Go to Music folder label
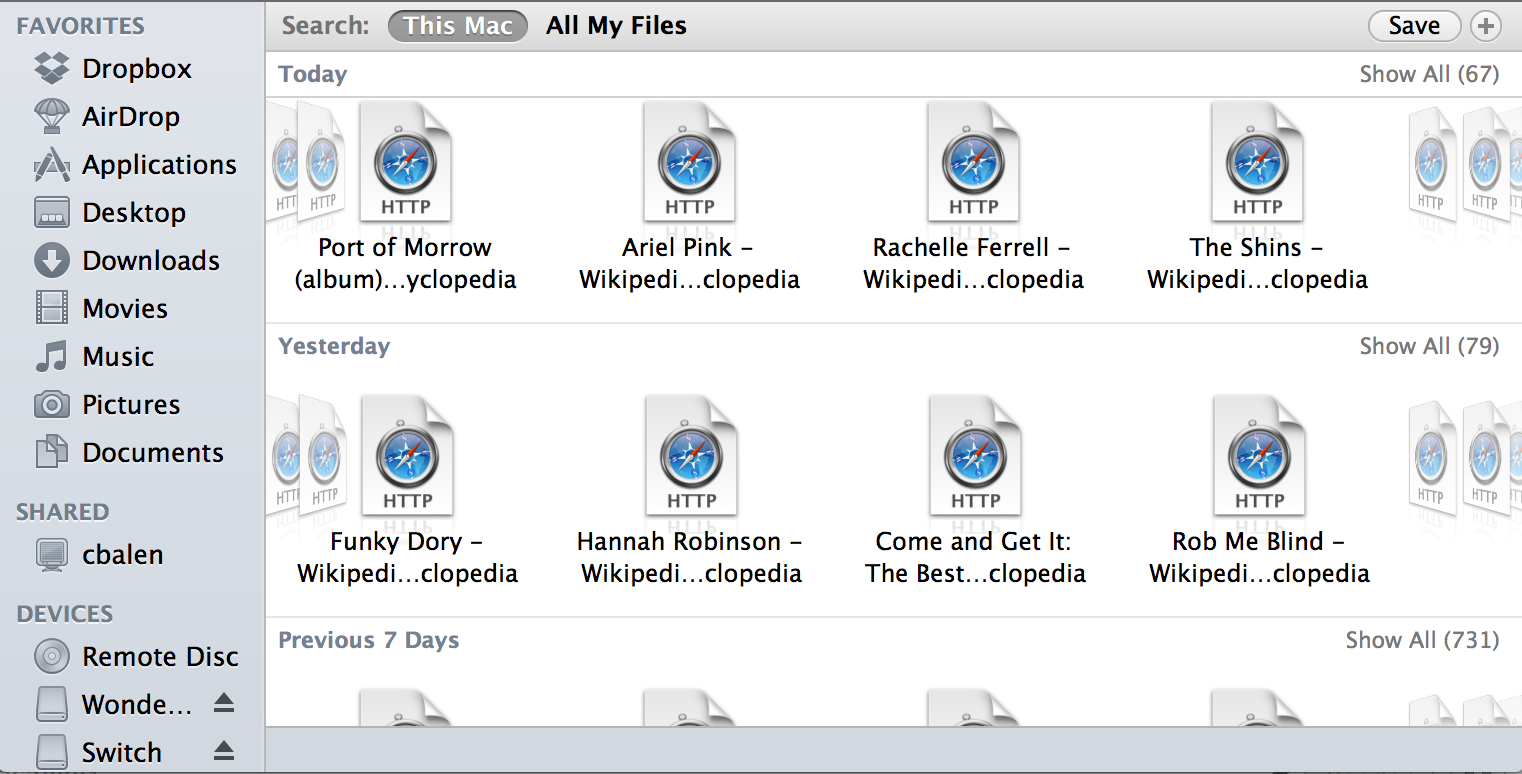1522x774 pixels. point(118,357)
